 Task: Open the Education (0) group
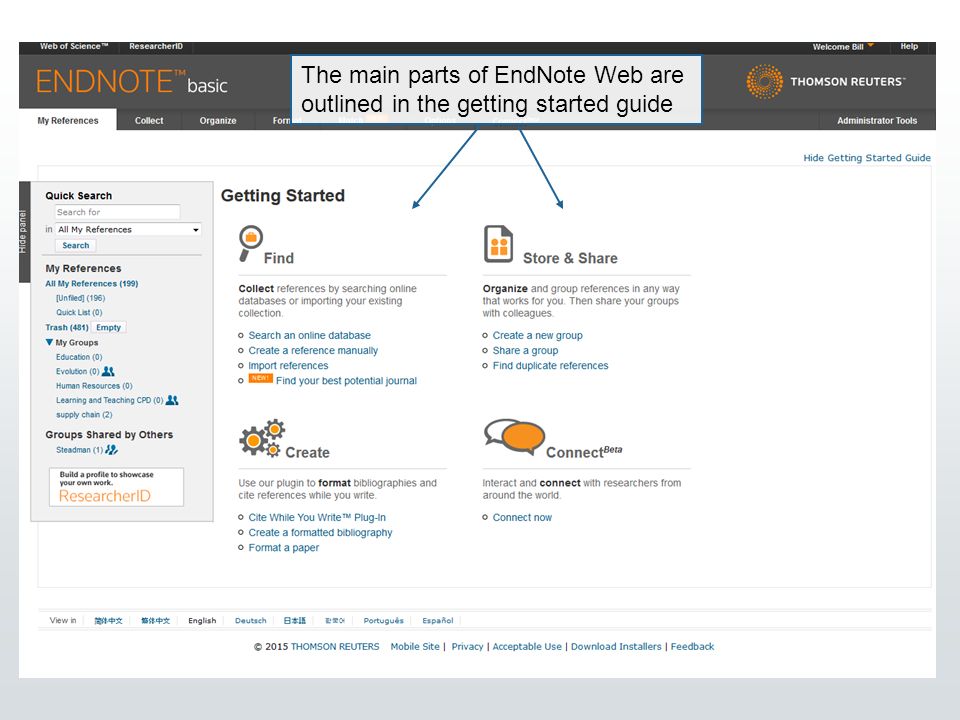(x=79, y=357)
